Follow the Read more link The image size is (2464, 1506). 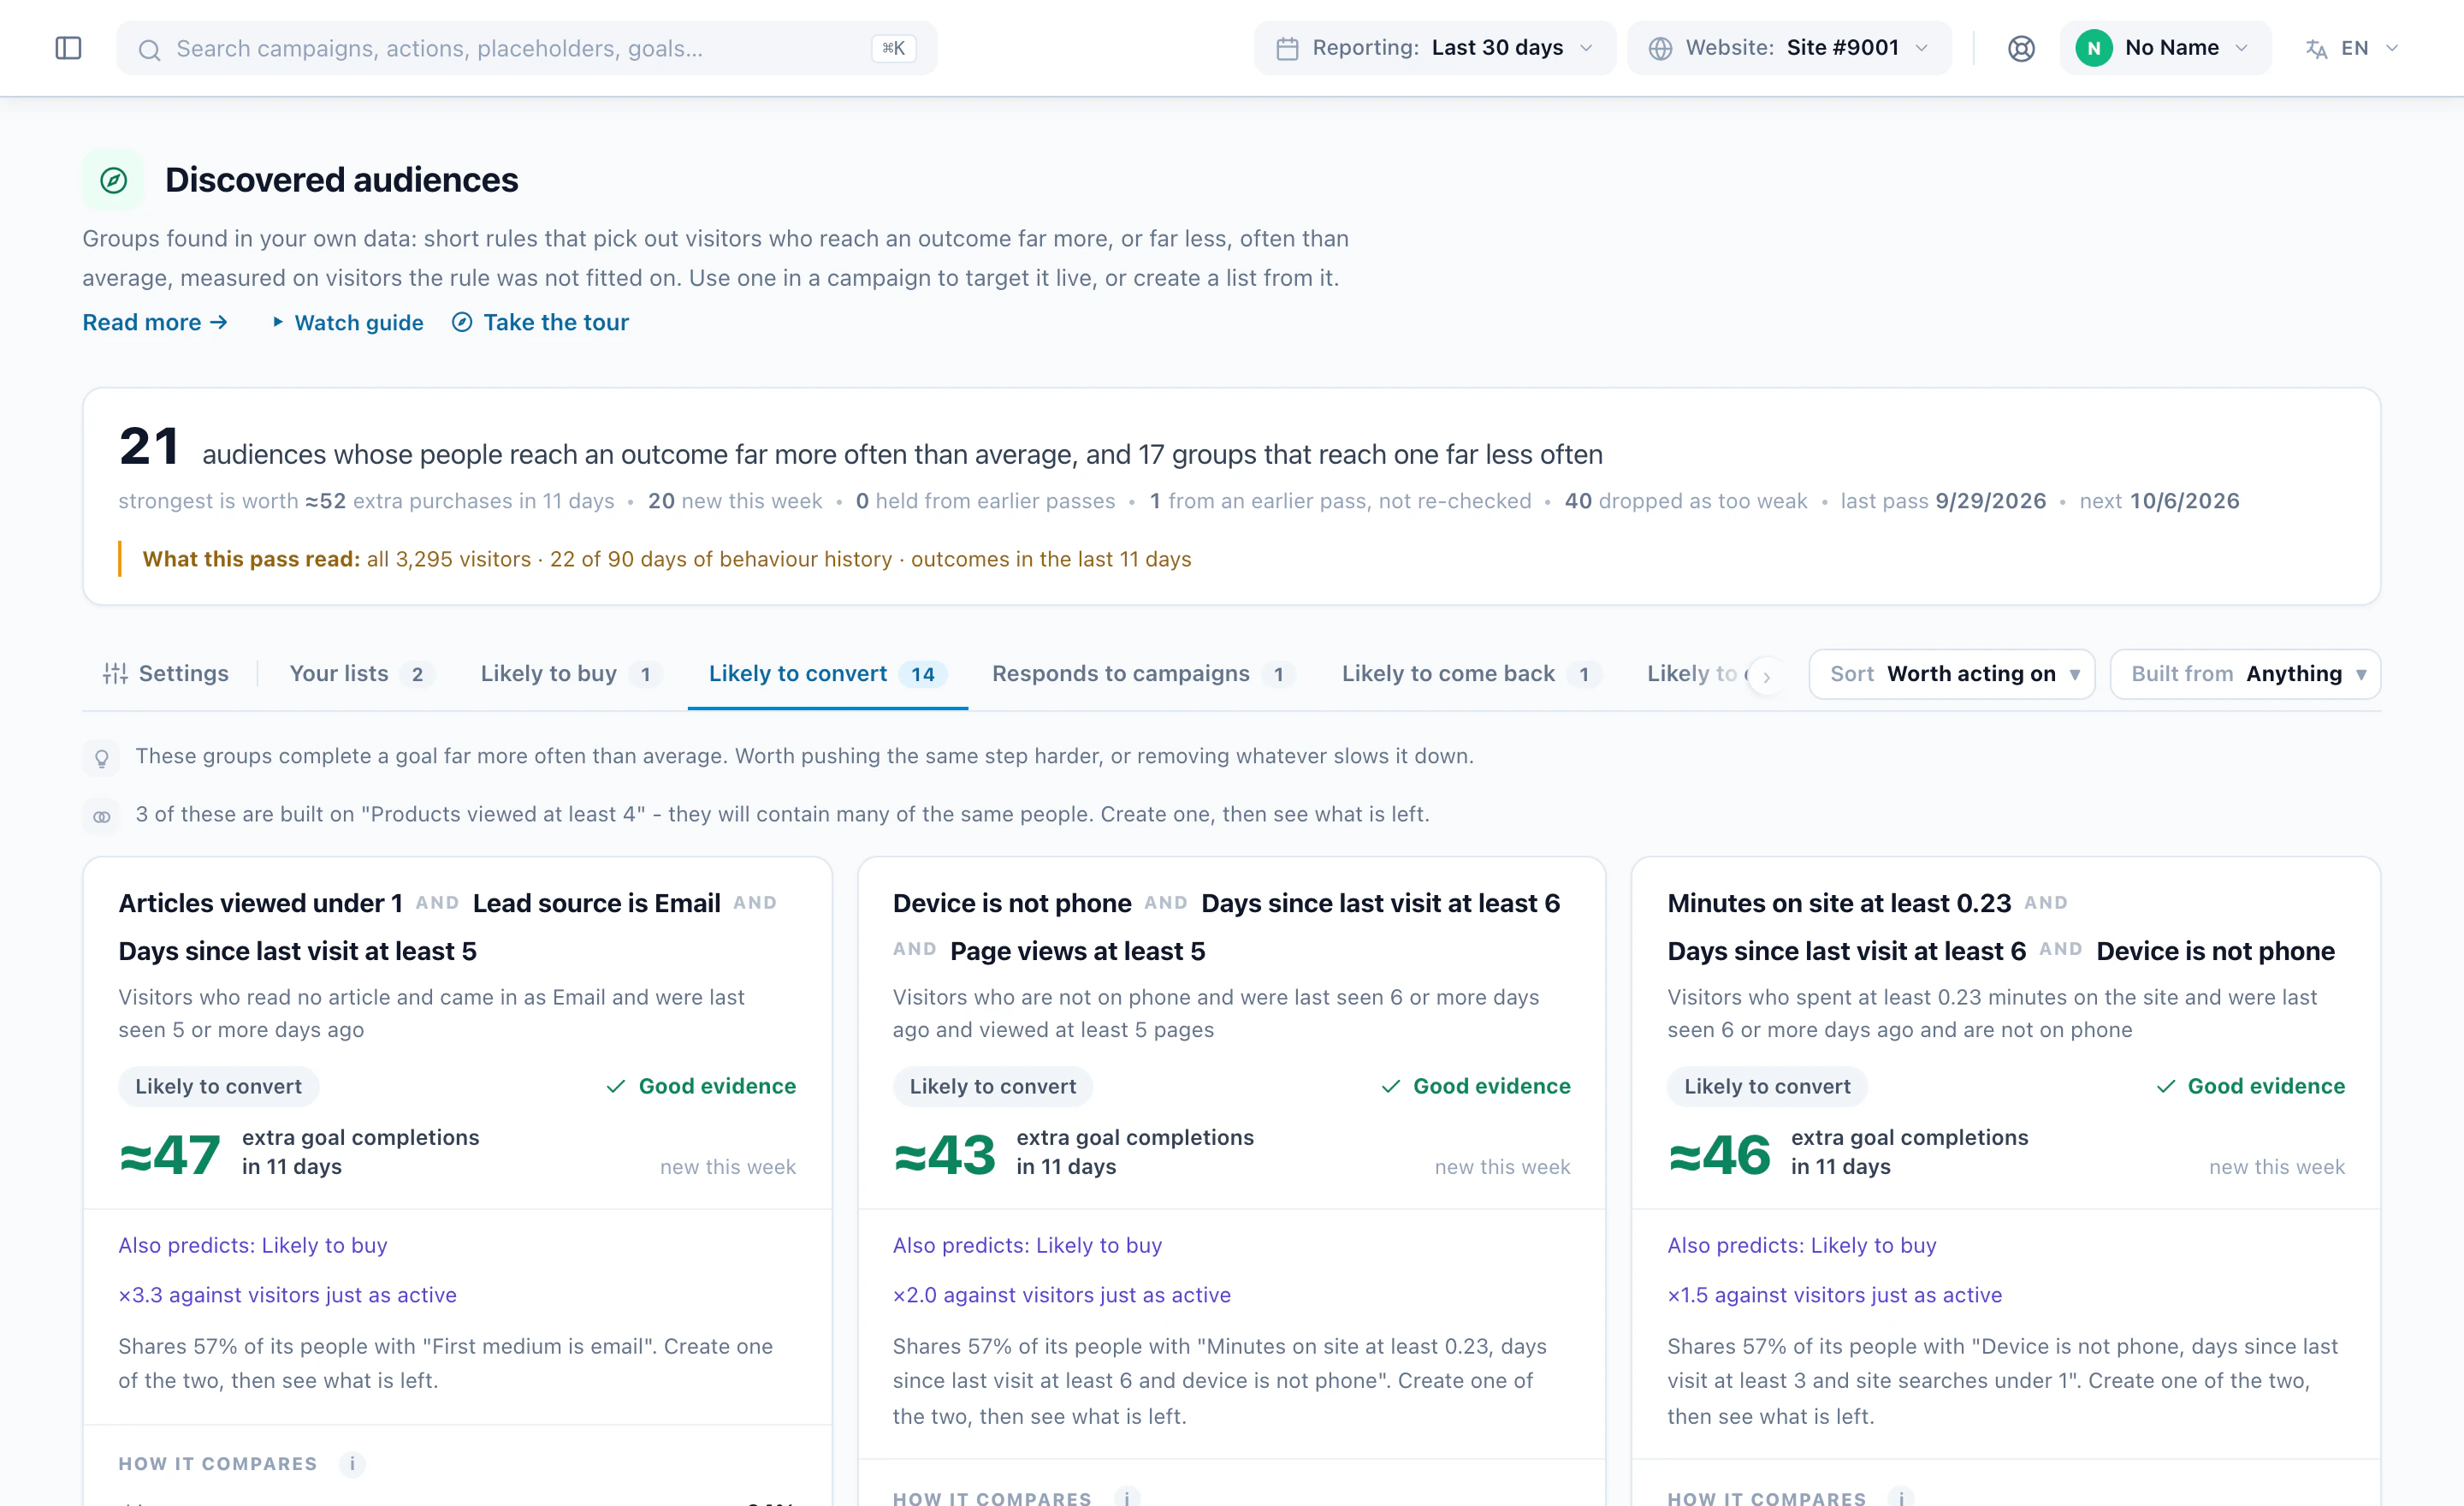coord(155,322)
